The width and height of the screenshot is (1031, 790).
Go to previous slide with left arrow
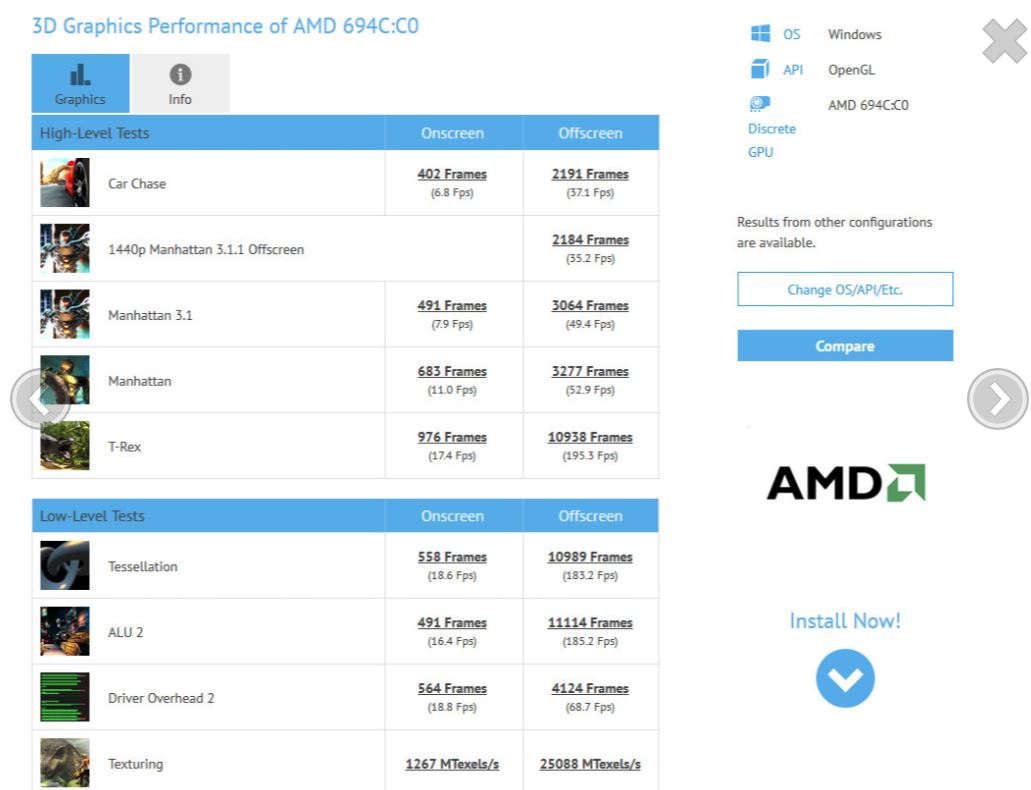click(38, 399)
